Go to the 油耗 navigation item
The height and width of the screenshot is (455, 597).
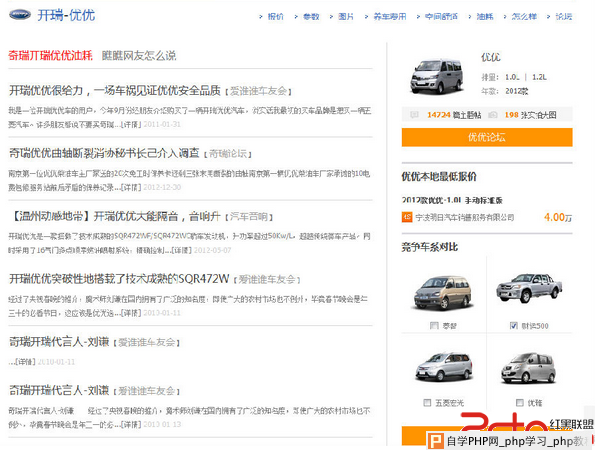(485, 16)
